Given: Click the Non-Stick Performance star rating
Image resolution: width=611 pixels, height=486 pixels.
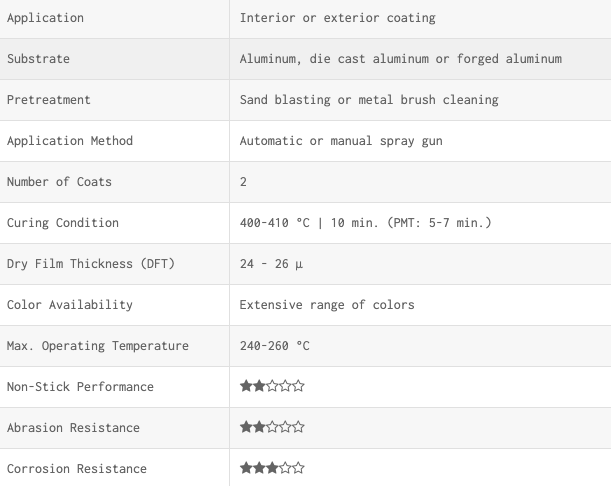Looking at the screenshot, I should (x=272, y=386).
